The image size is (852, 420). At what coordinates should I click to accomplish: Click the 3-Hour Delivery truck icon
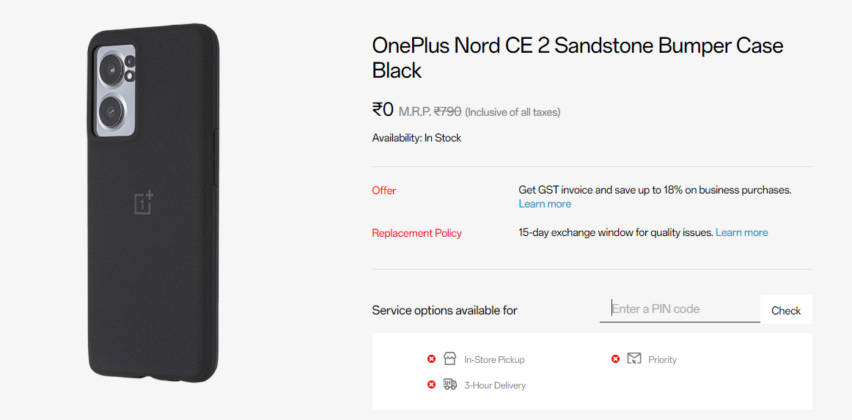(x=450, y=384)
